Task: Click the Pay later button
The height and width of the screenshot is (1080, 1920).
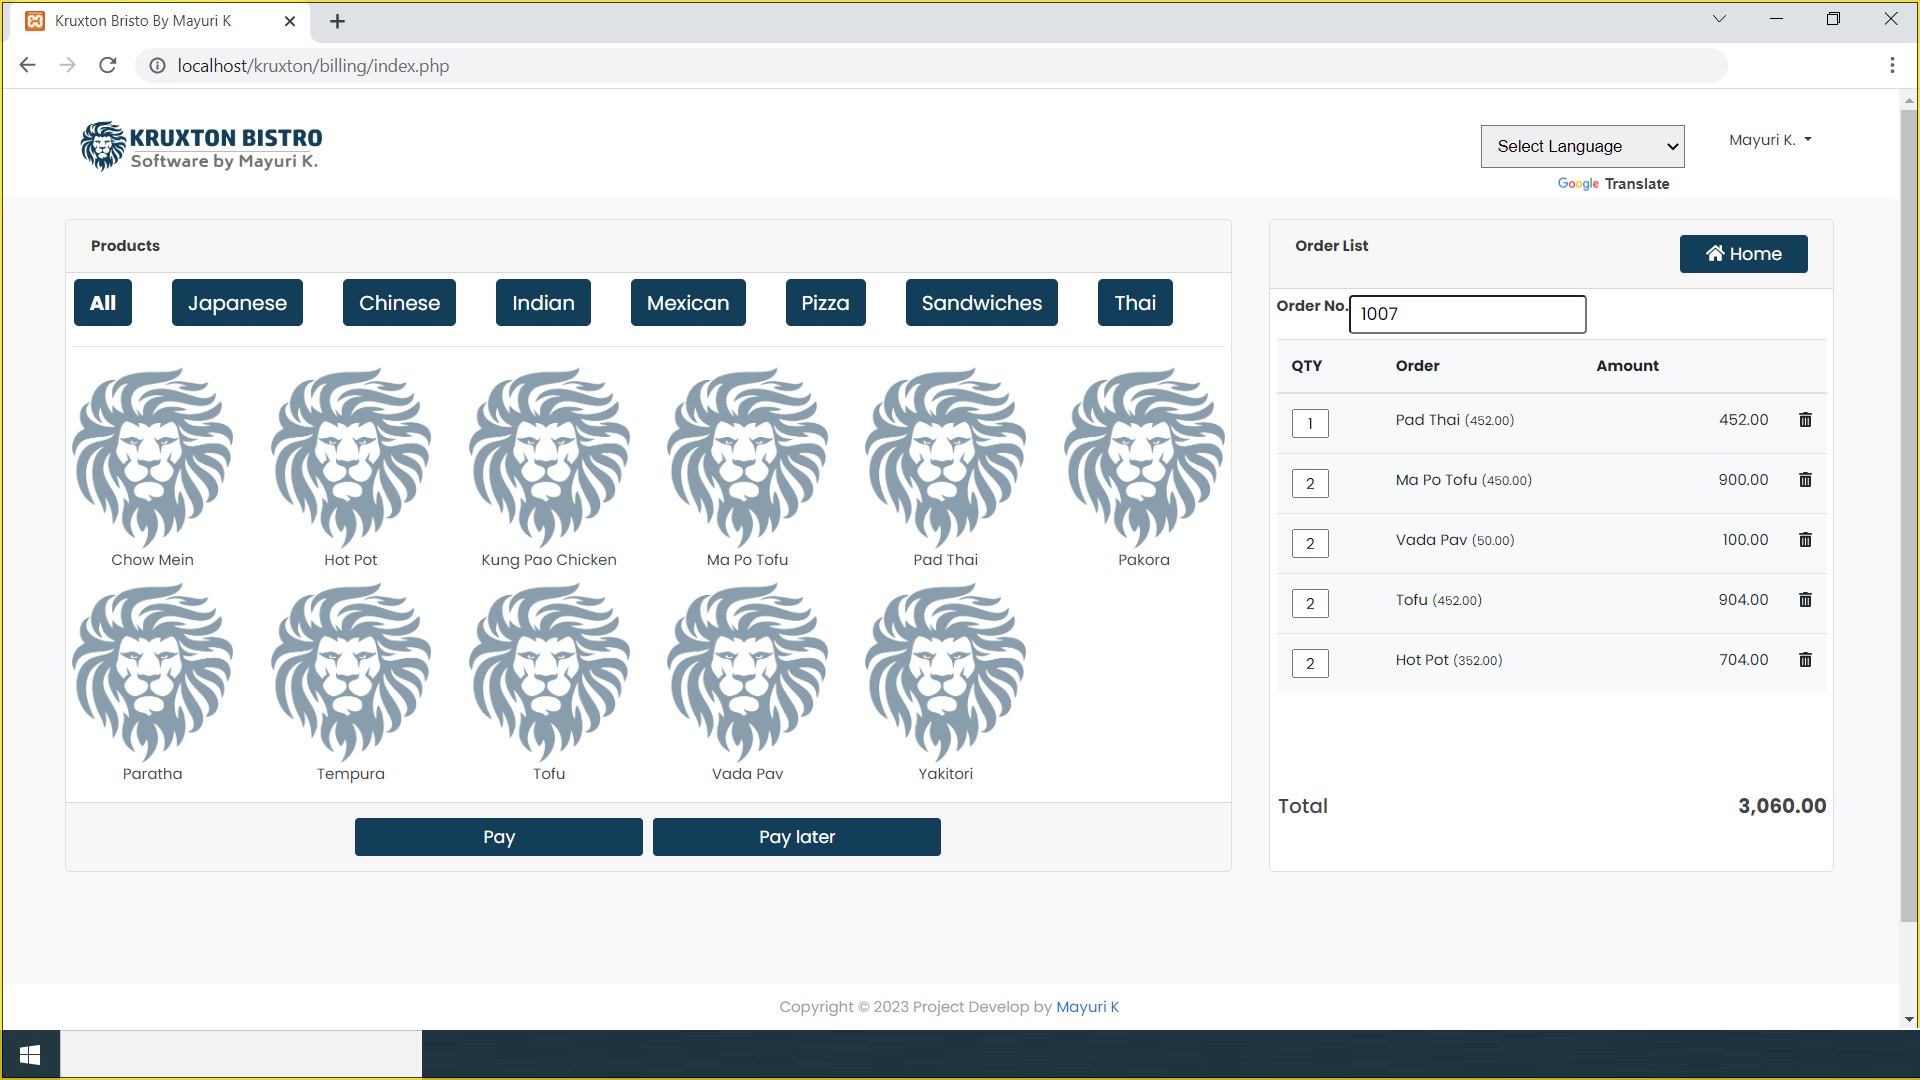Action: click(796, 836)
